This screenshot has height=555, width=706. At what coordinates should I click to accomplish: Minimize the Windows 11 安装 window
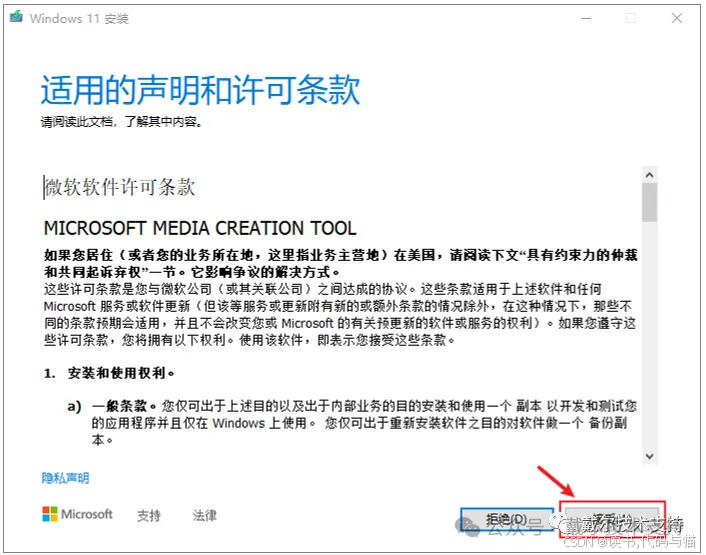[586, 18]
